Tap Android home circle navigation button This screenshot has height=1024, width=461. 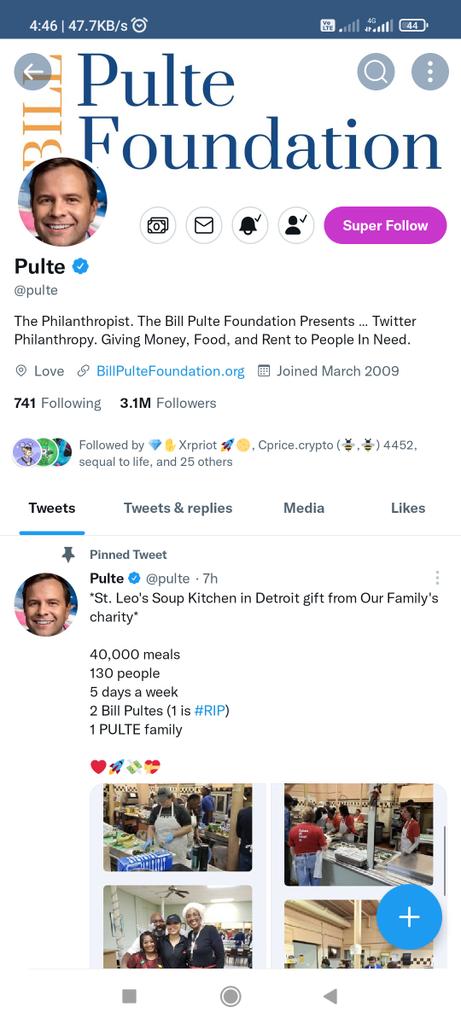(230, 996)
